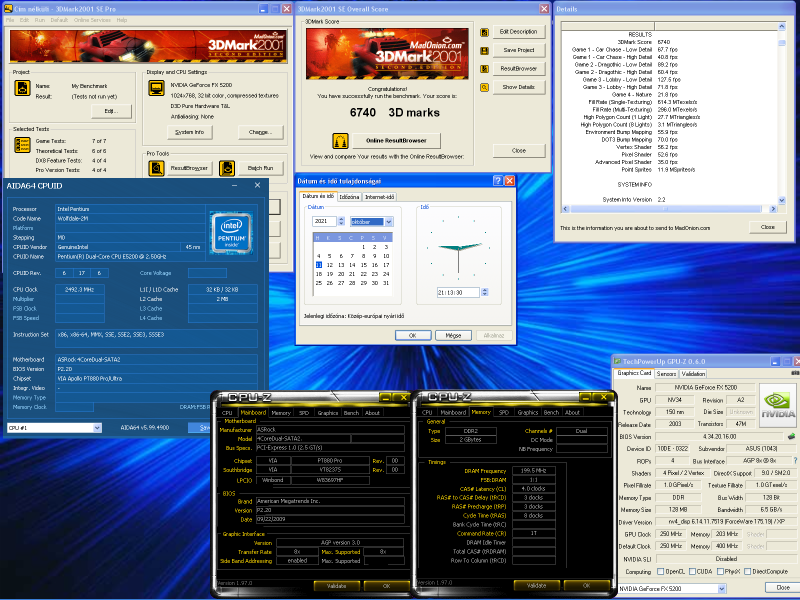This screenshot has height=600, width=800.
Task: Enable the DirectCompute checkbox in GPU-Z
Action: tap(747, 571)
